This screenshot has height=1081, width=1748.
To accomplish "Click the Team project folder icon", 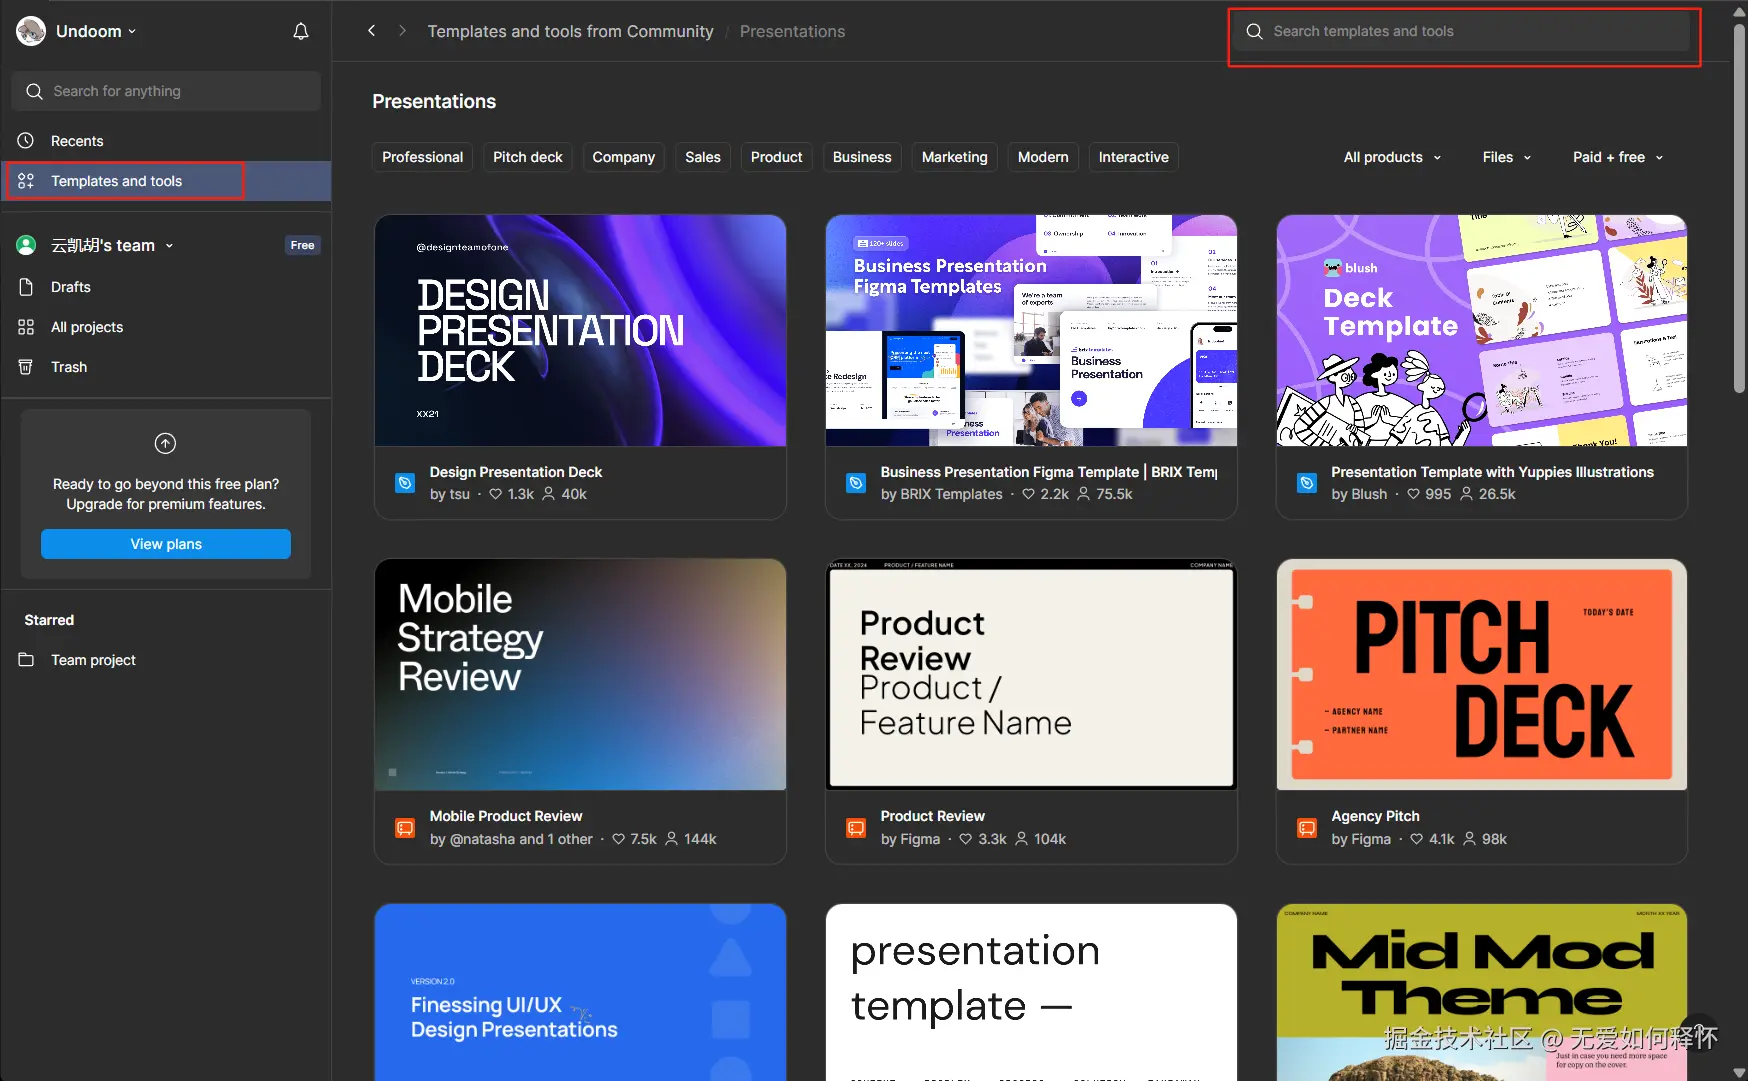I will [x=26, y=660].
